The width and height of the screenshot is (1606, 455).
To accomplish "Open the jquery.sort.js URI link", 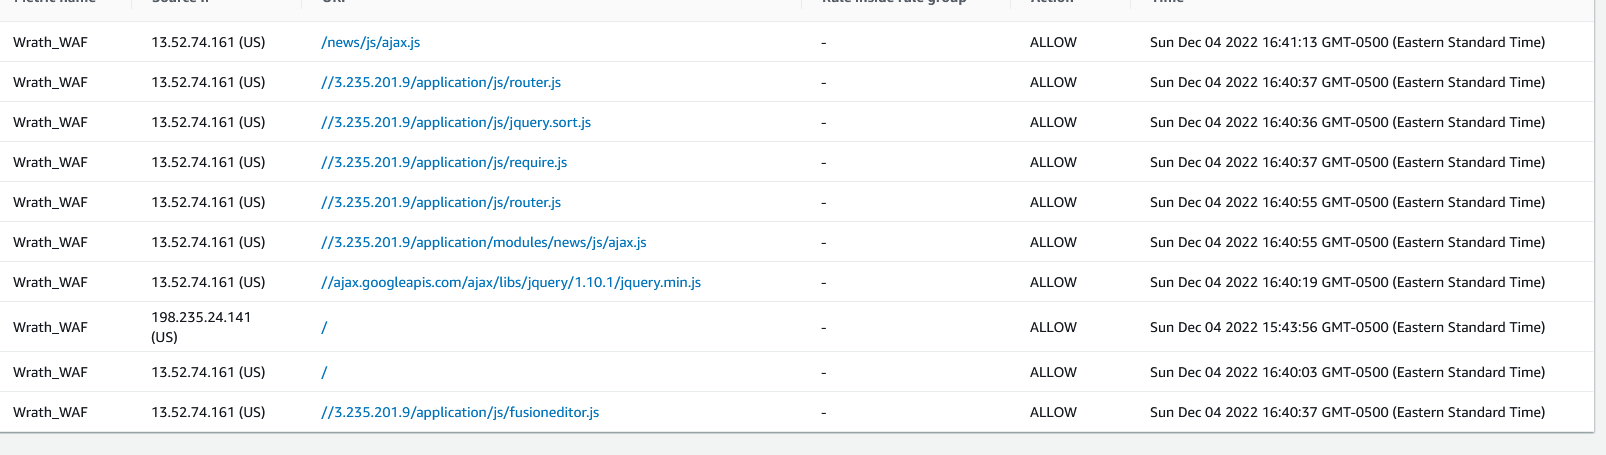I will point(455,122).
